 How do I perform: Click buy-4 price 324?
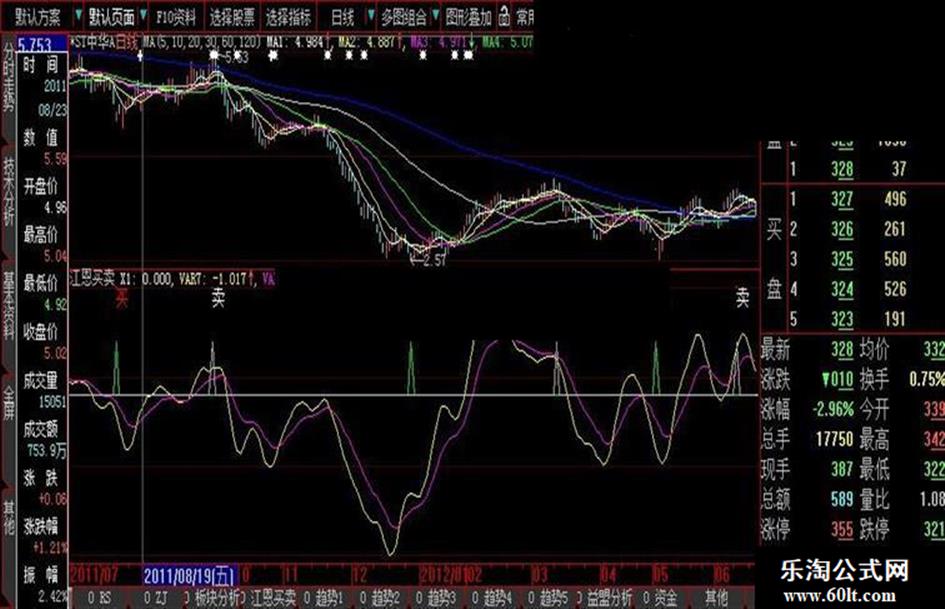[x=842, y=290]
